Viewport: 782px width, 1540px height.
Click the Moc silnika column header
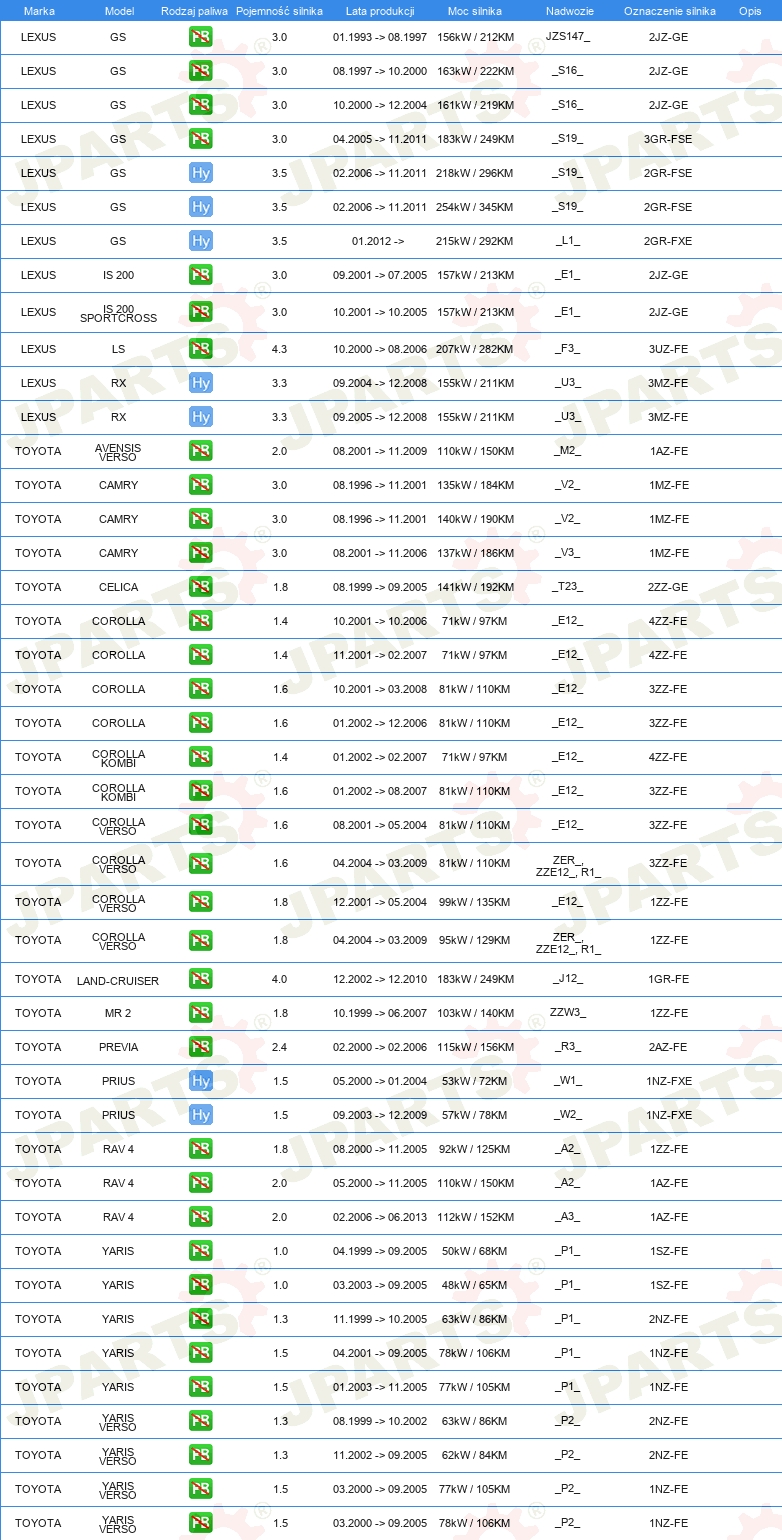pos(475,11)
